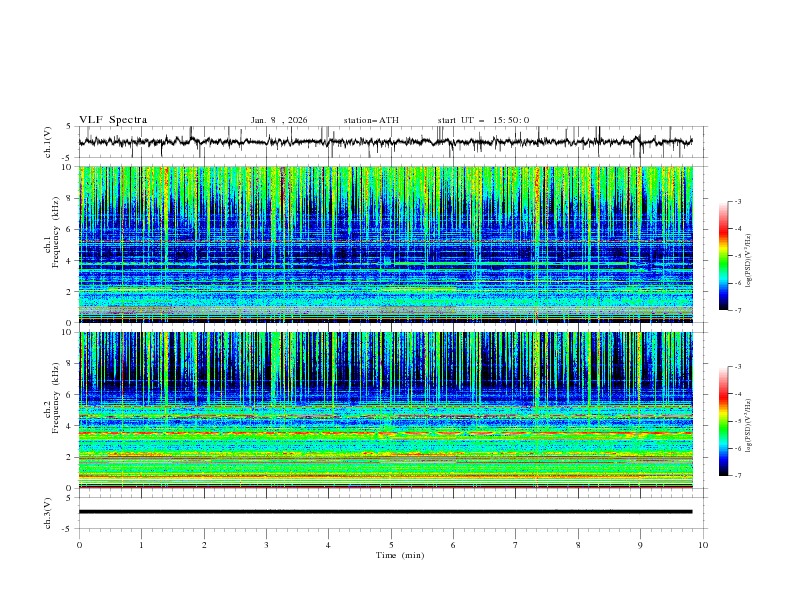Click the upper colorbar's log(PSD) label
The image size is (792, 612).
pyautogui.click(x=748, y=261)
